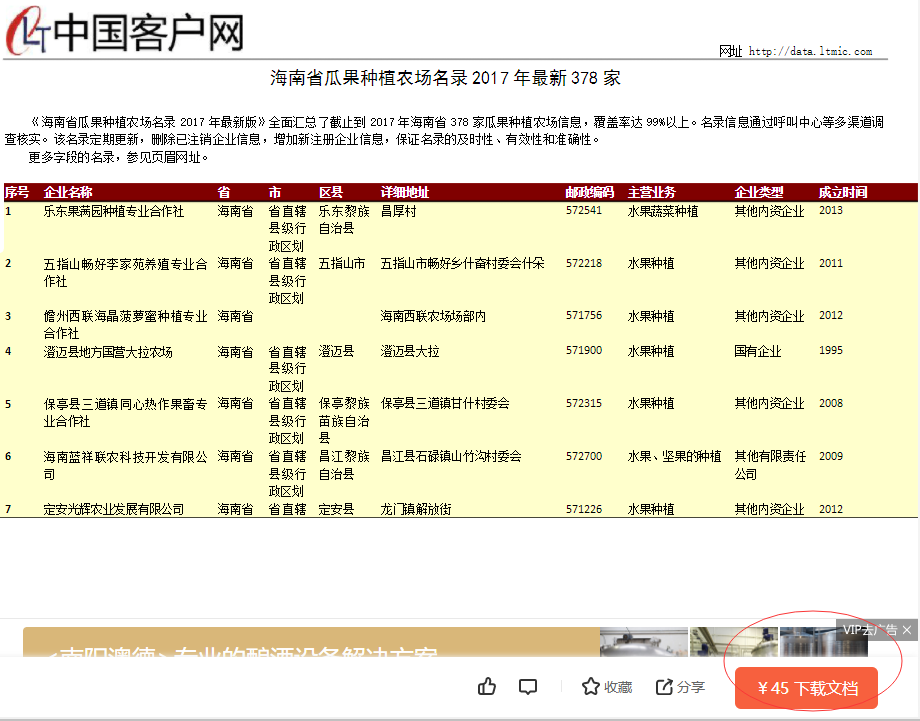This screenshot has height=721, width=920.
Task: Click the 序号 column header
Action: (16, 192)
